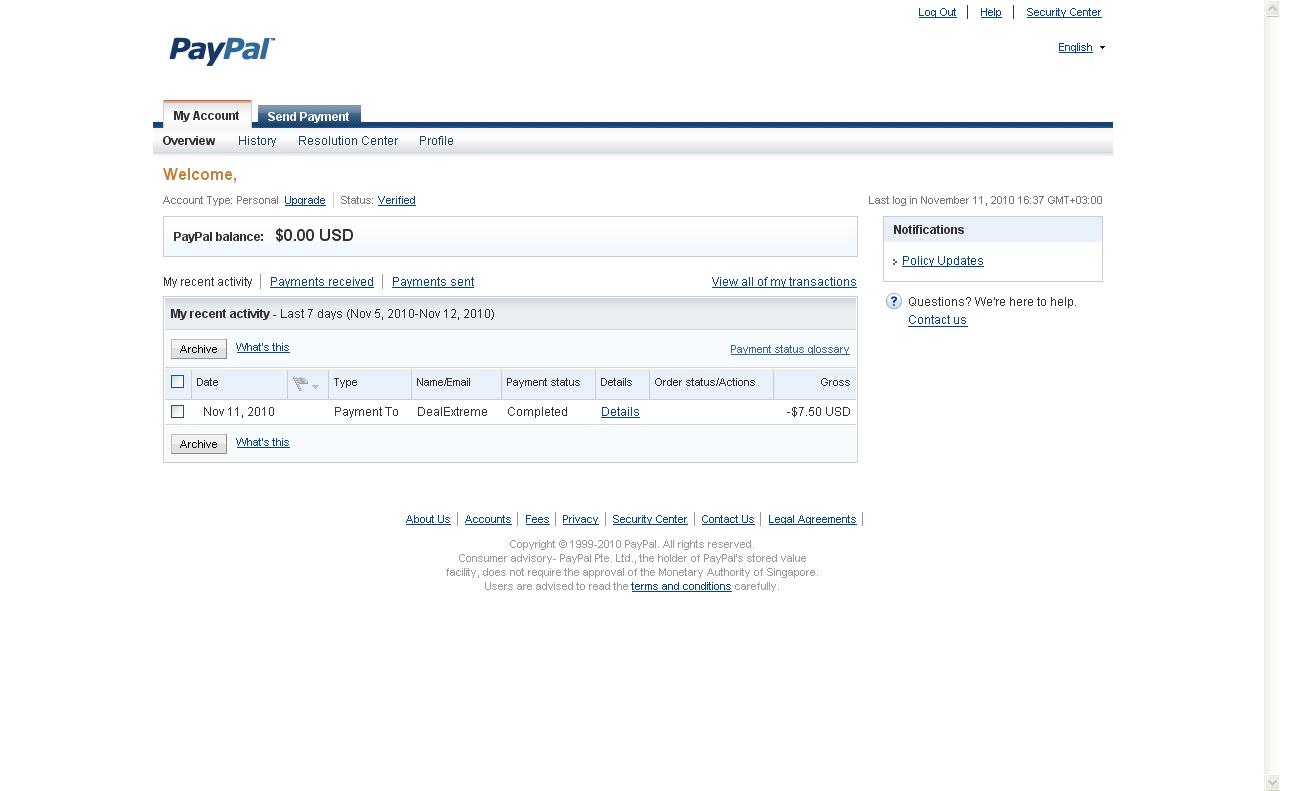1299x791 pixels.
Task: Click the Upgrade account link
Action: 304,200
